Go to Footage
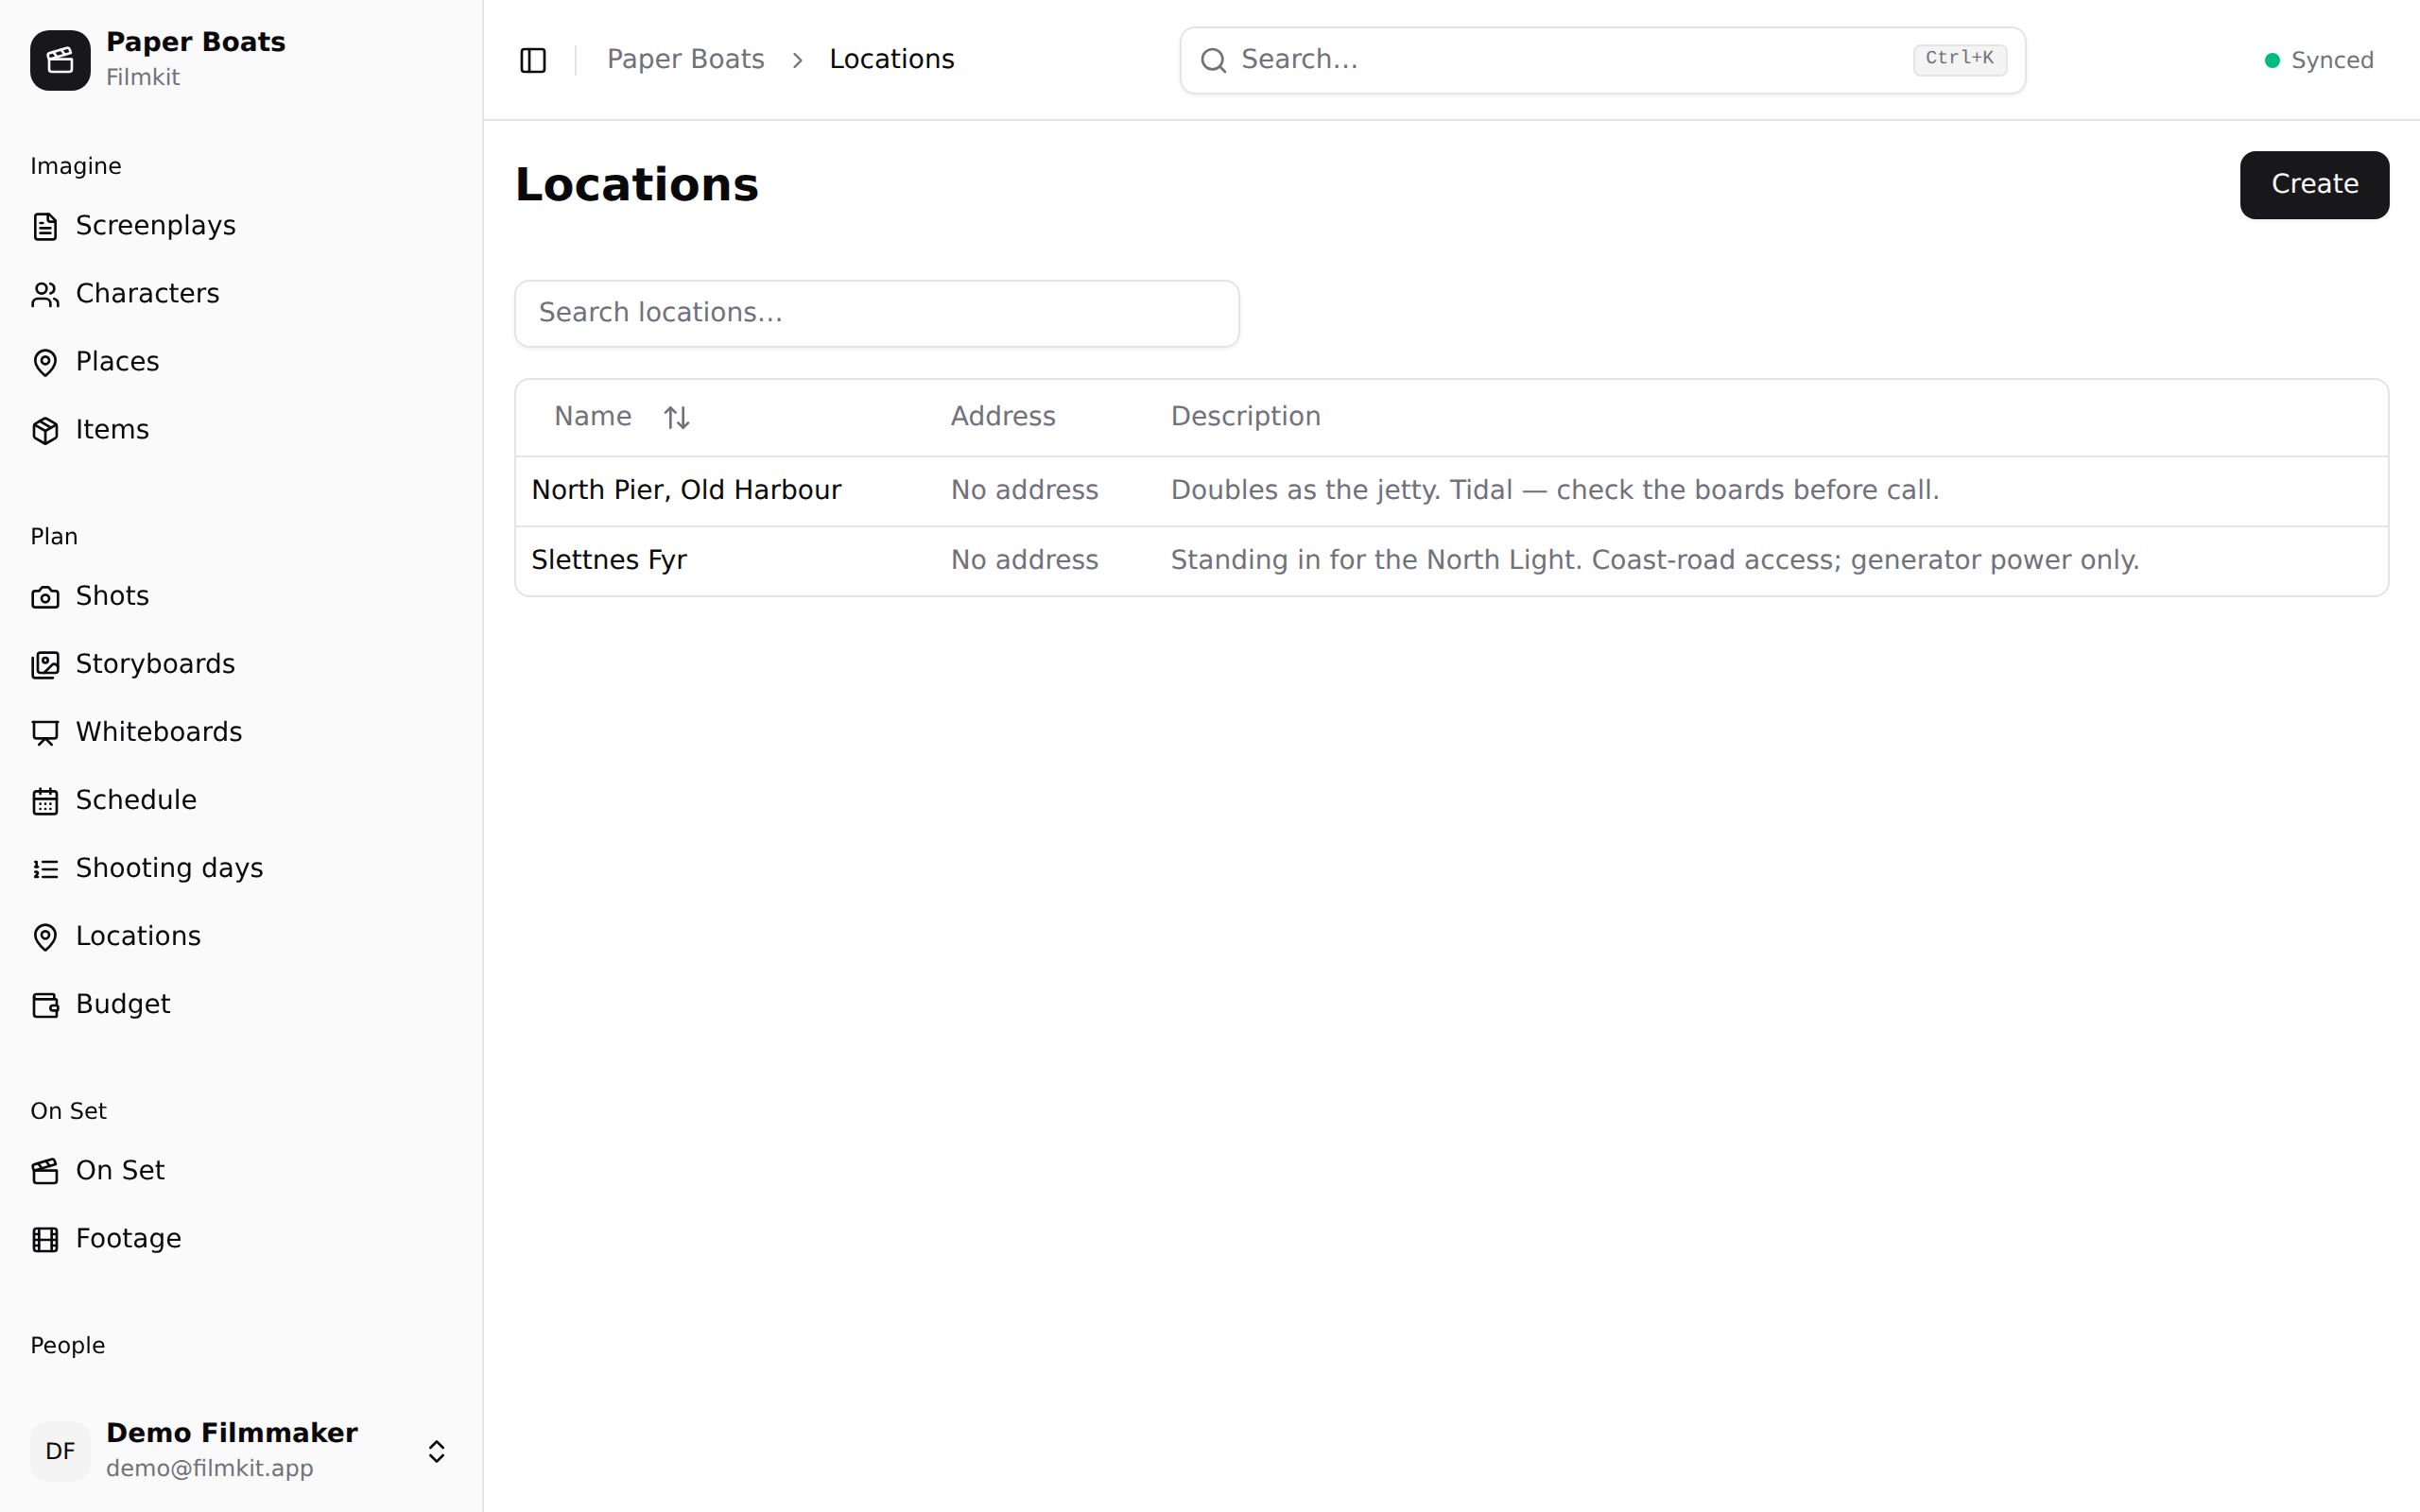Viewport: 2420px width, 1512px height. tap(241, 1238)
